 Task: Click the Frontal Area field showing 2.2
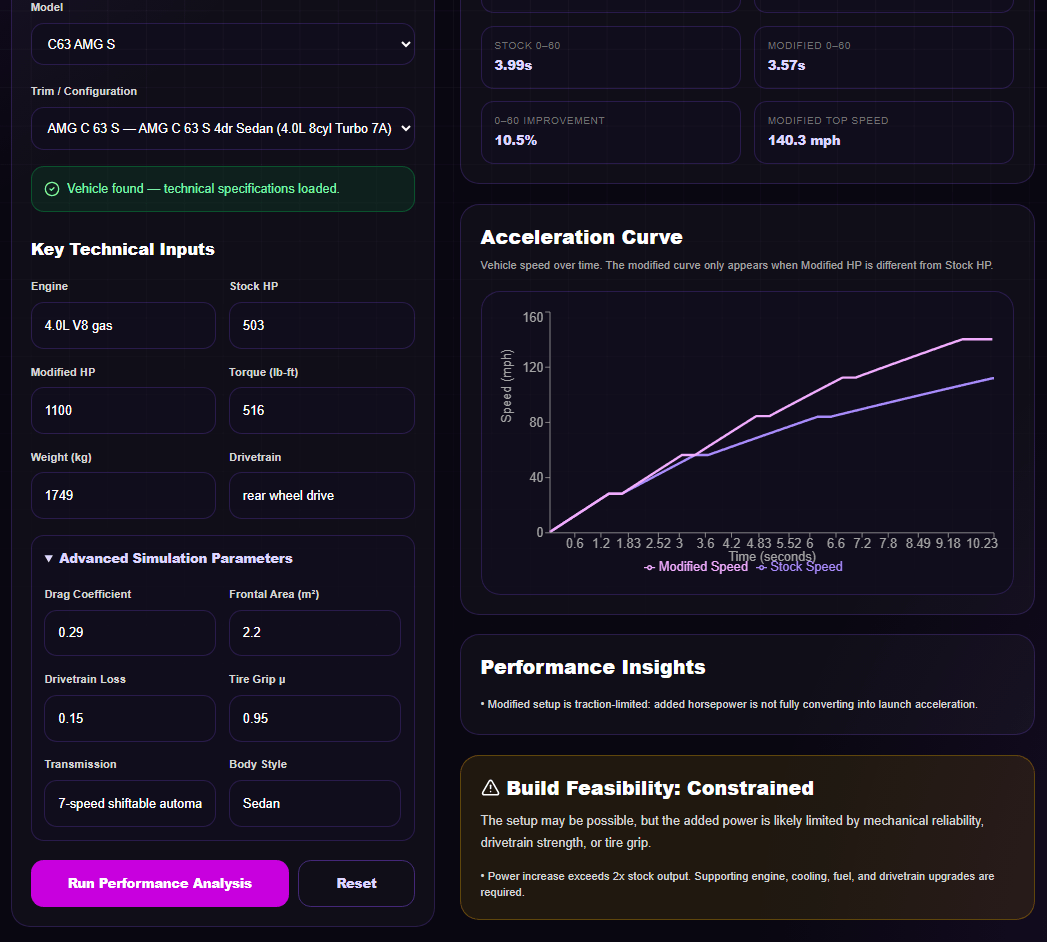315,632
